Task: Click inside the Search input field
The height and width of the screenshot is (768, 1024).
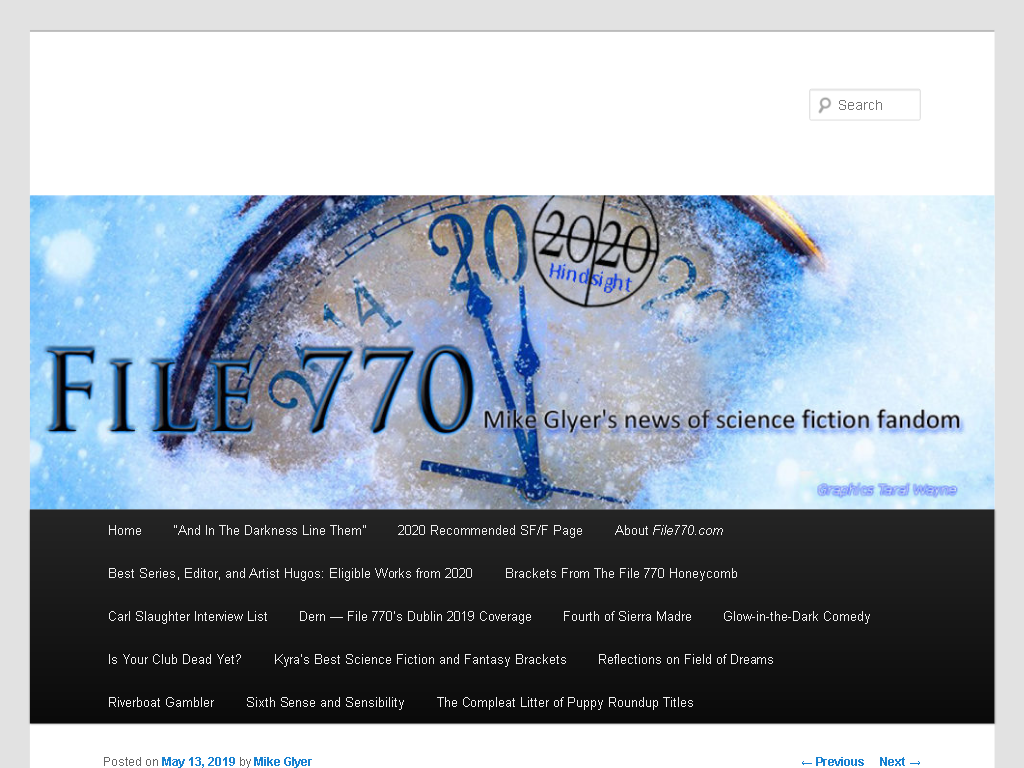Action: click(x=865, y=105)
